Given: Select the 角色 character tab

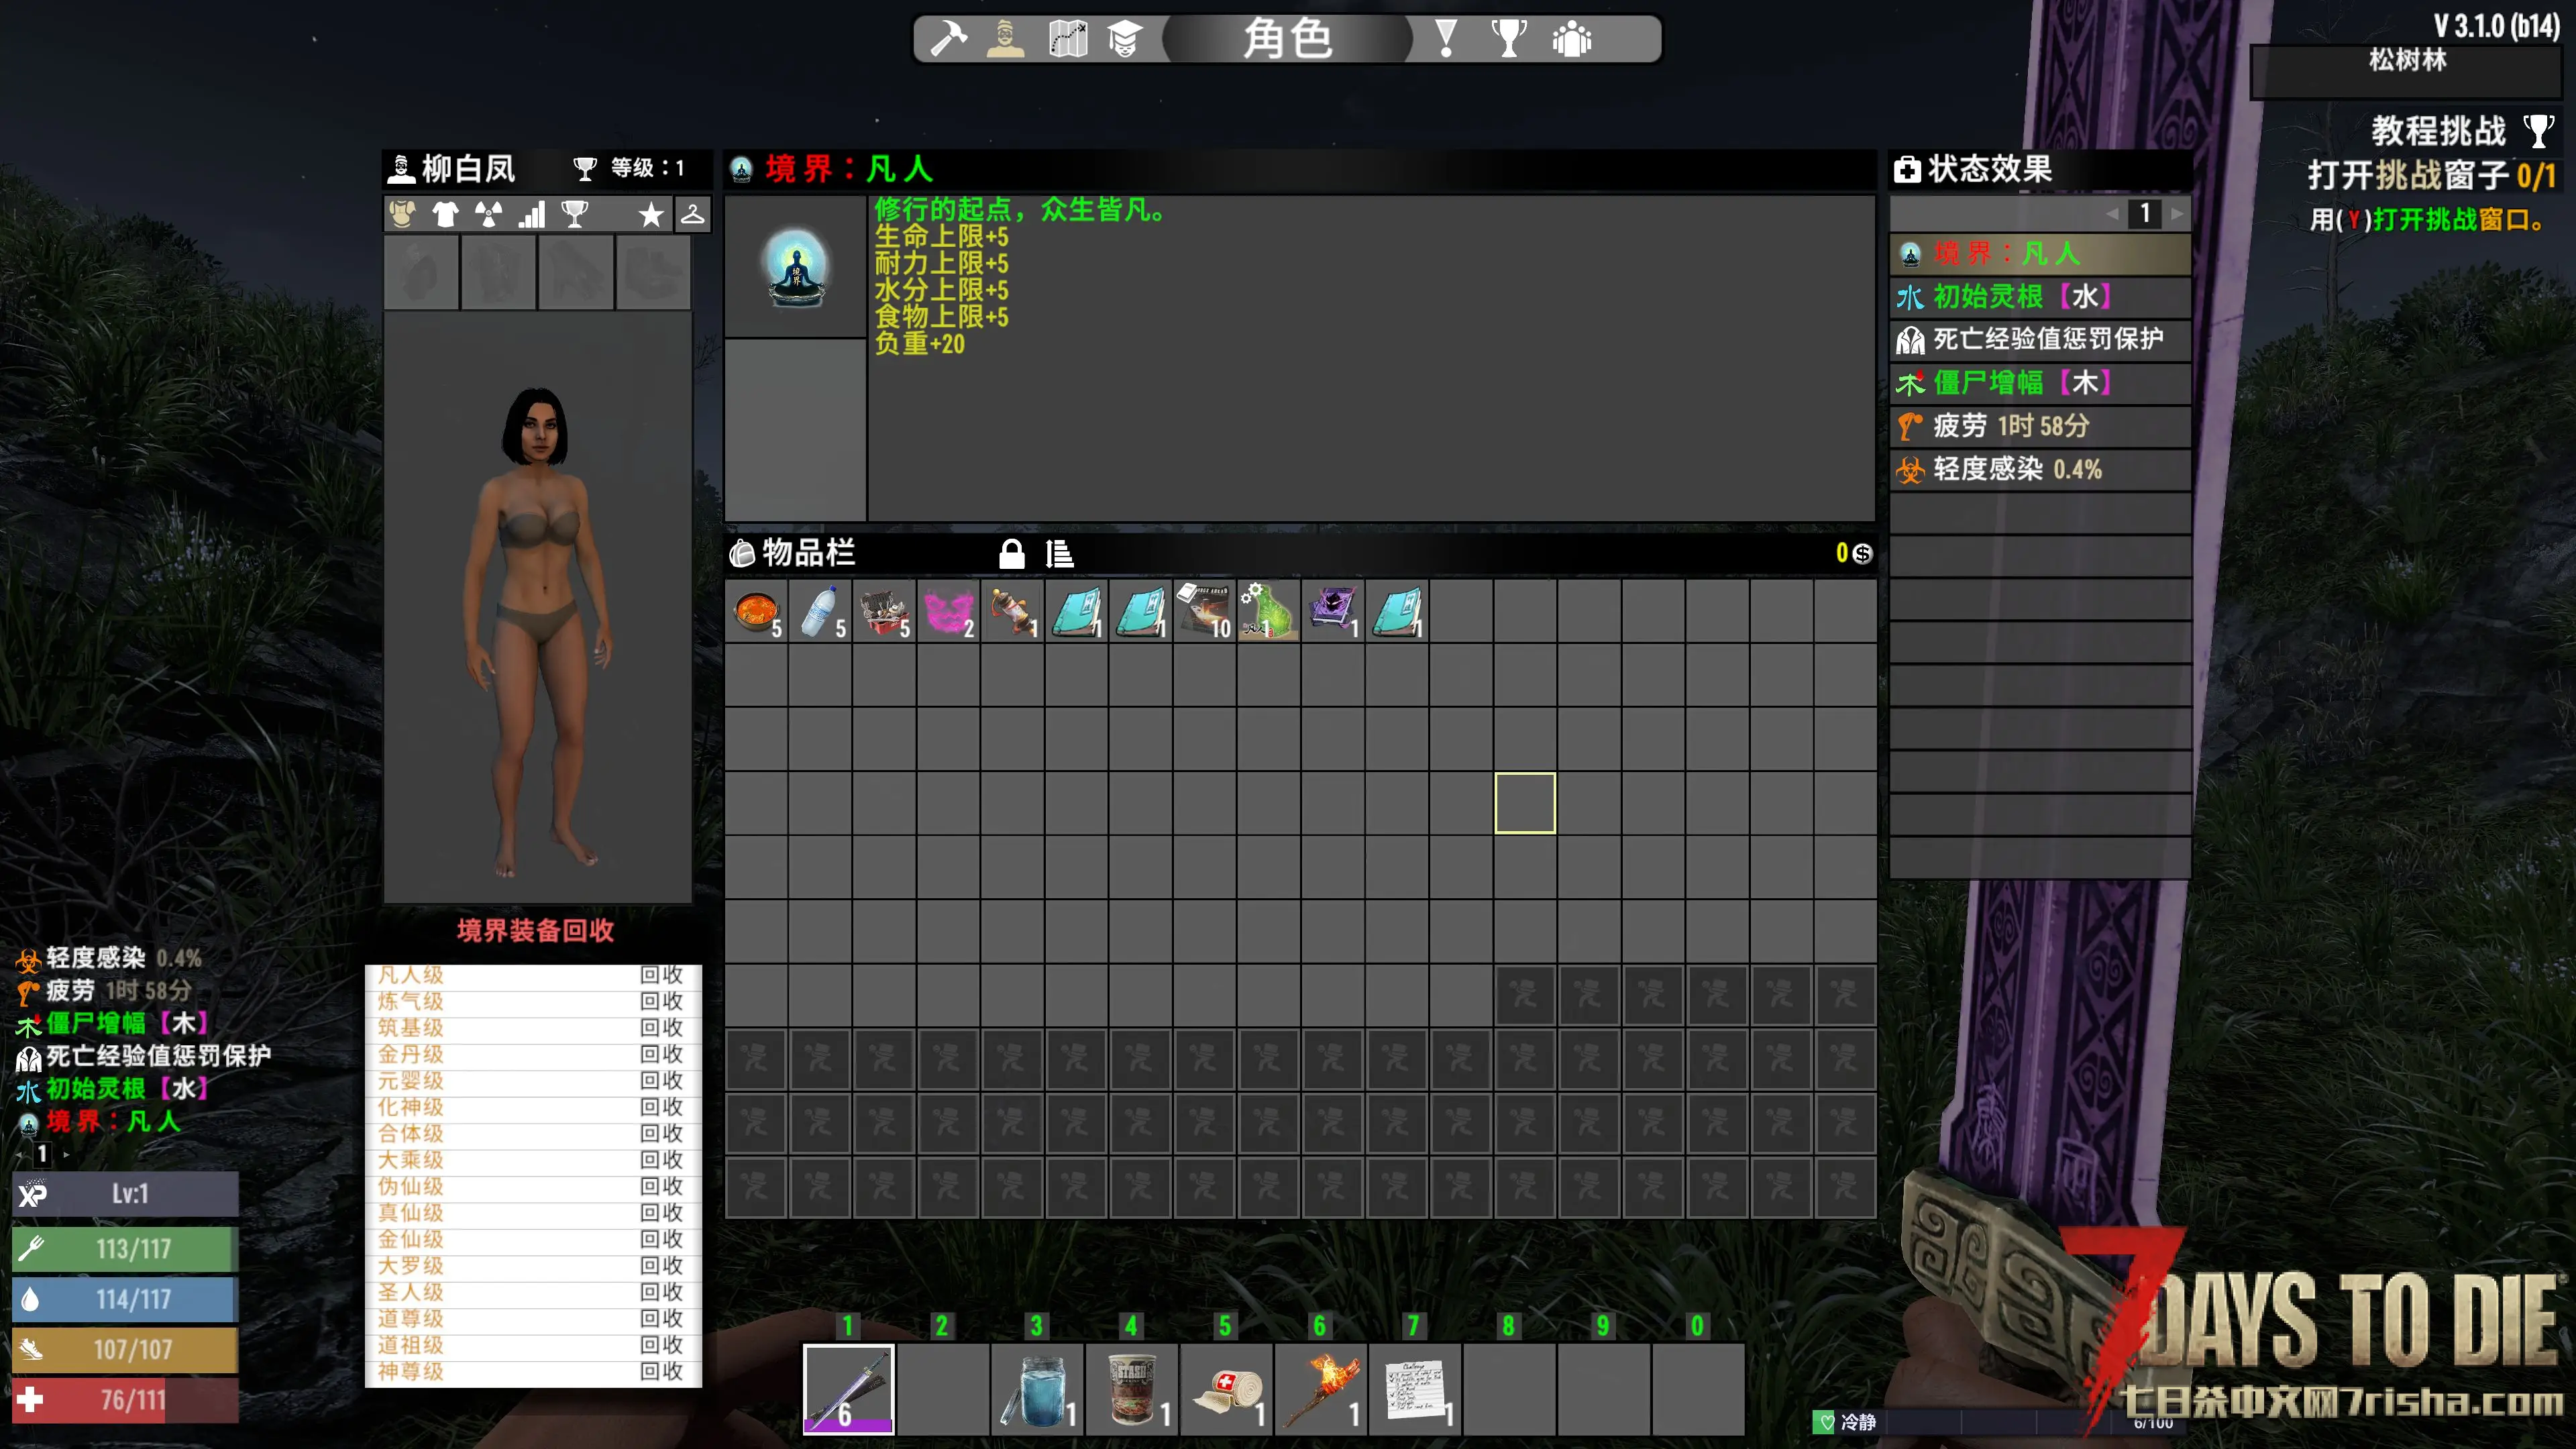Looking at the screenshot, I should (x=1287, y=39).
